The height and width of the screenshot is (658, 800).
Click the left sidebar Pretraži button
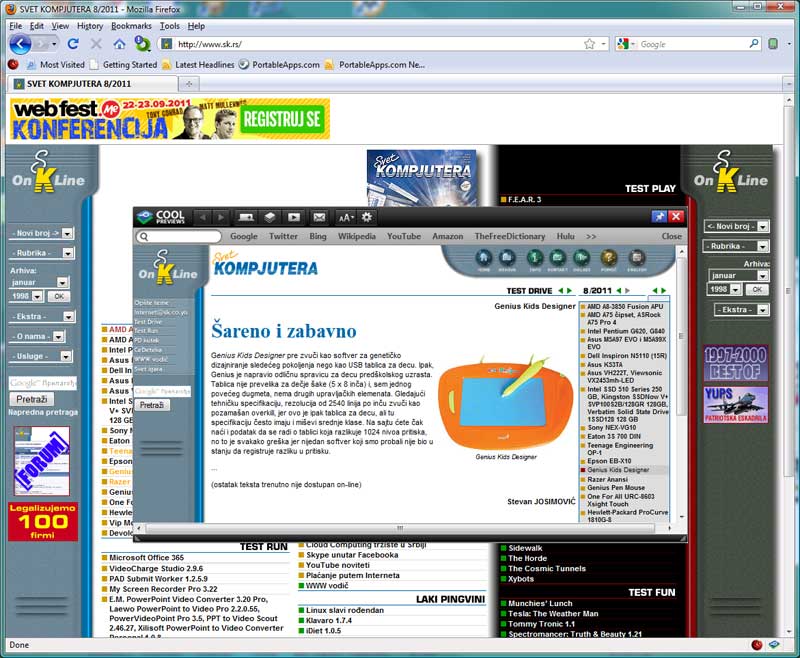[32, 399]
